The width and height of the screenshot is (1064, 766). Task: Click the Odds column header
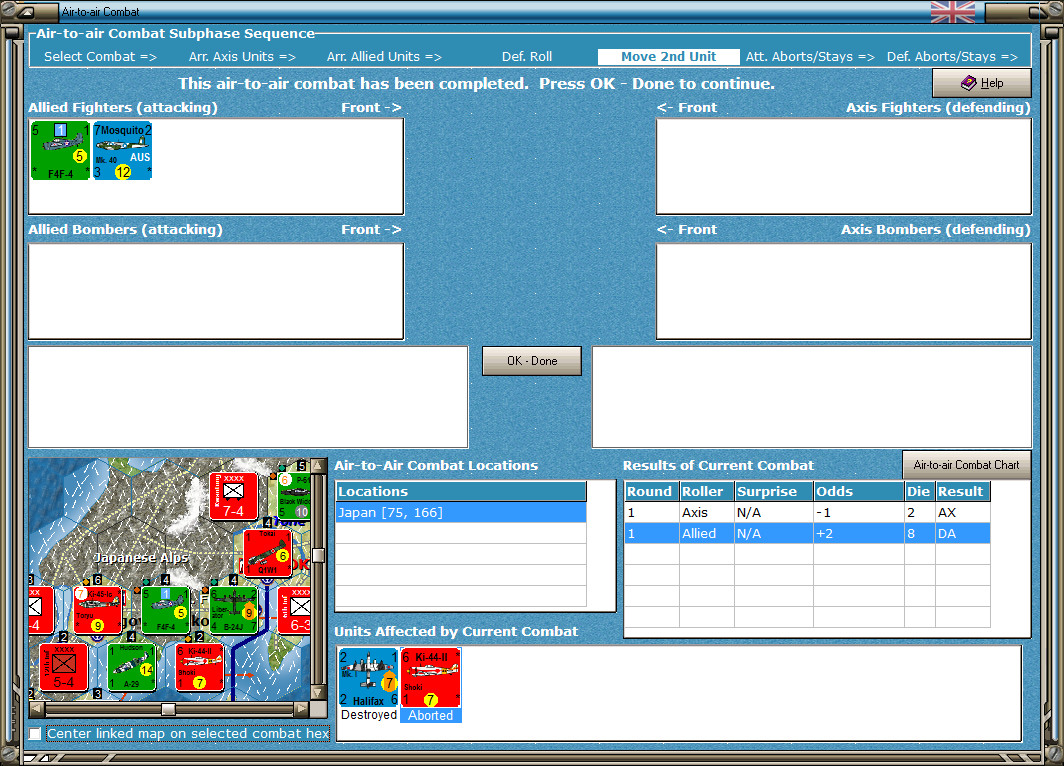tap(858, 491)
